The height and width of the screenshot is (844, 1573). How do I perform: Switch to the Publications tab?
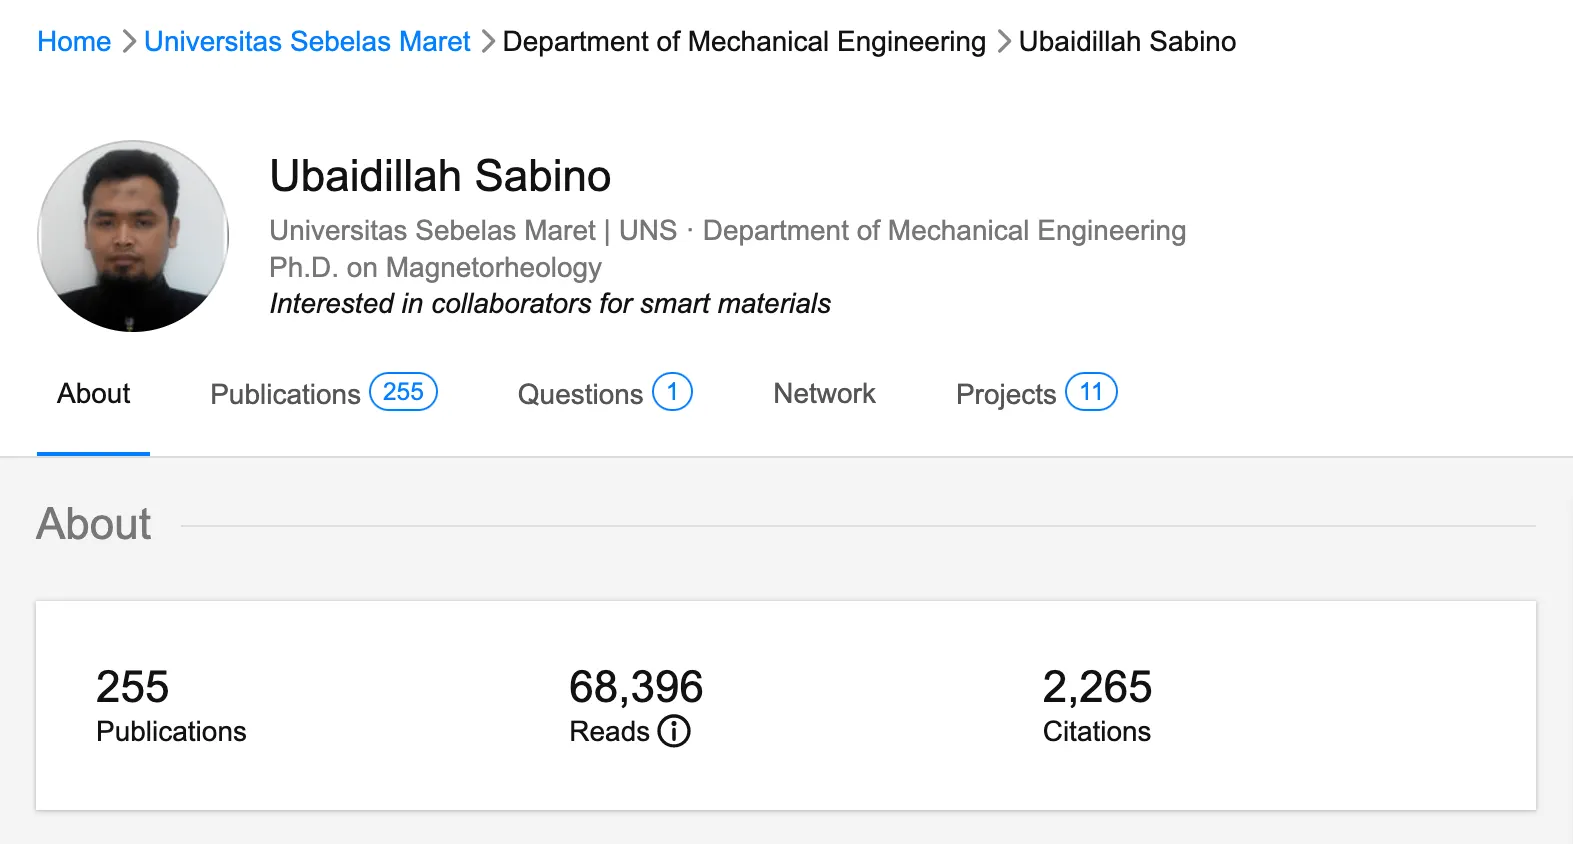pyautogui.click(x=285, y=394)
